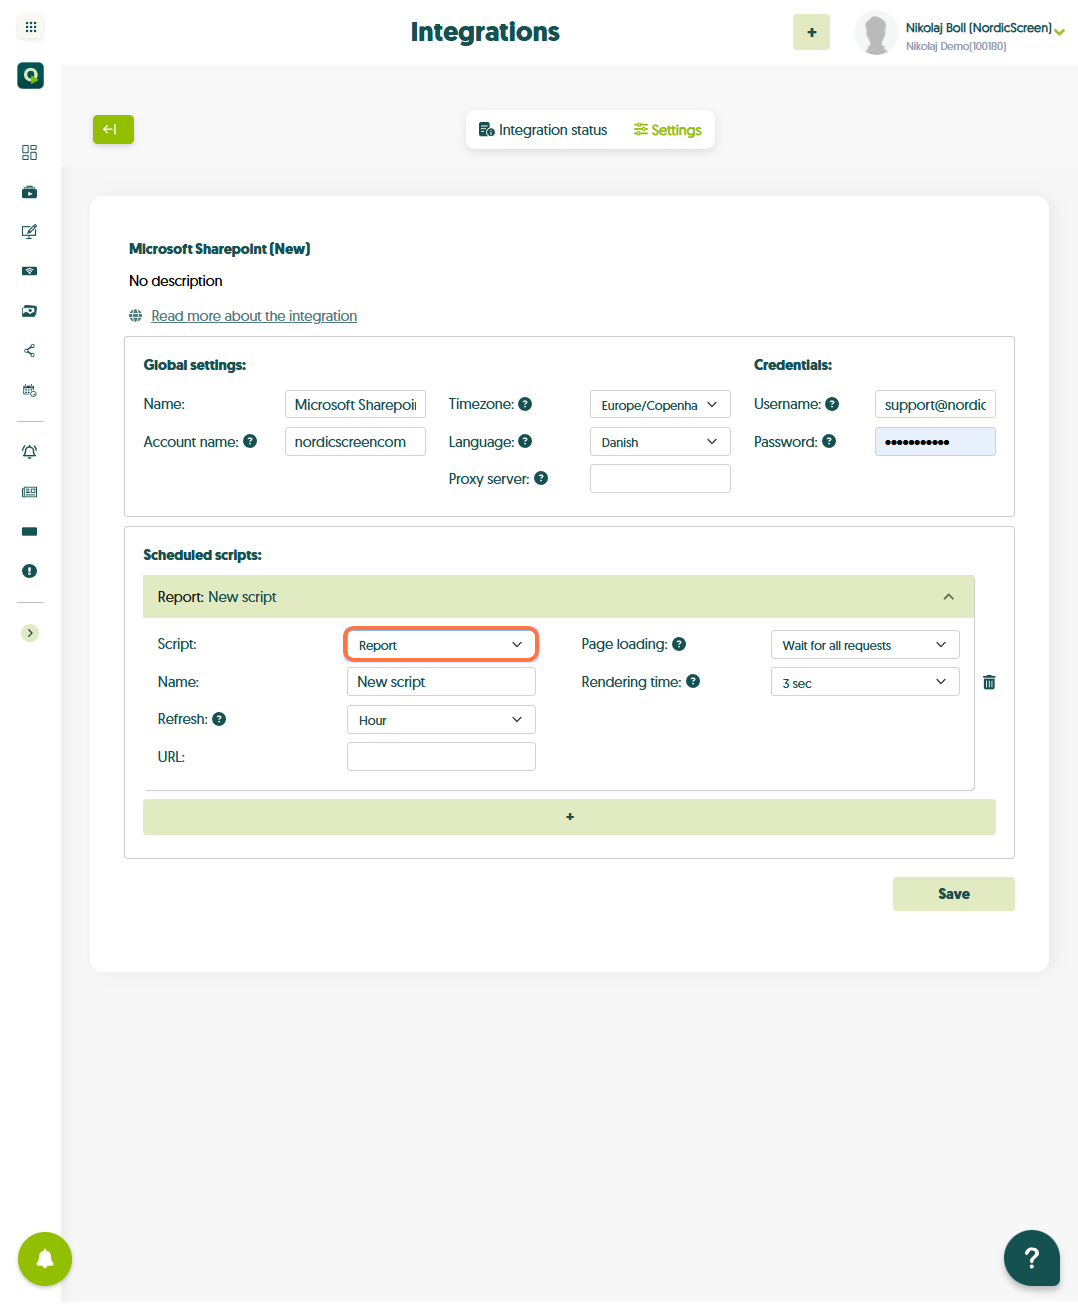Image resolution: width=1078 pixels, height=1304 pixels.
Task: Expand the sidebar with the arrow button
Action: (x=30, y=633)
